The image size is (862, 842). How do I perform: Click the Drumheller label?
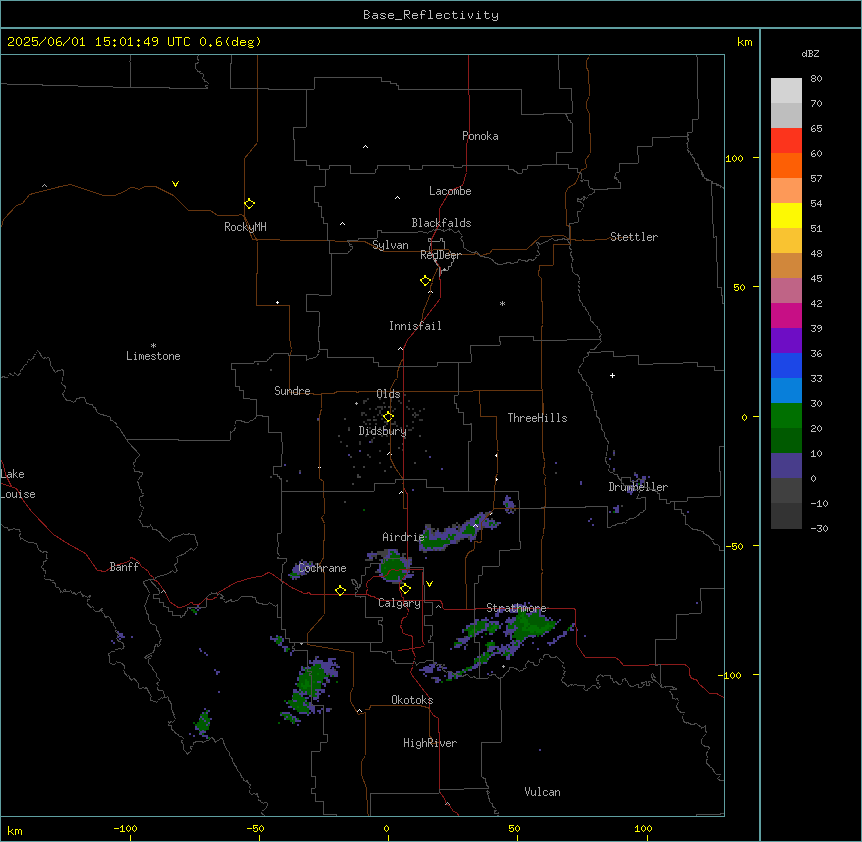coord(638,487)
